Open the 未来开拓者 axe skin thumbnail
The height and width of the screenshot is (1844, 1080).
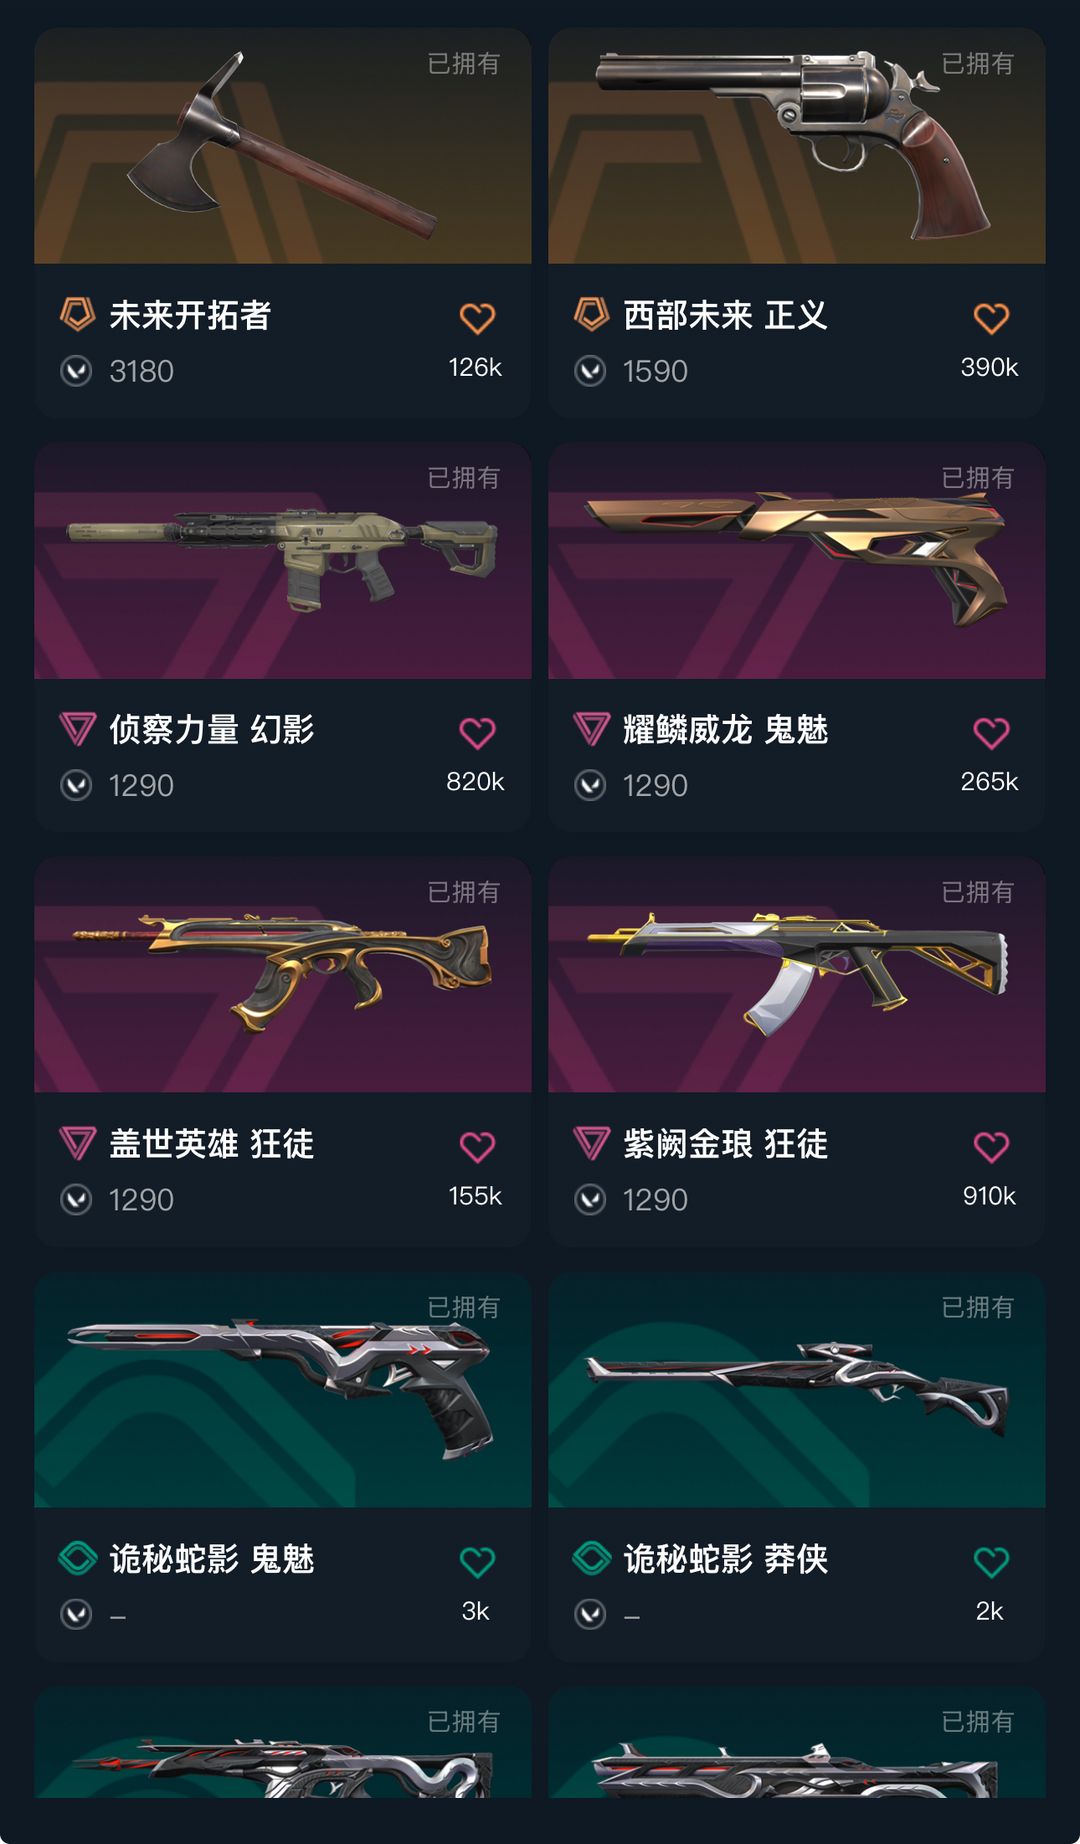[283, 146]
